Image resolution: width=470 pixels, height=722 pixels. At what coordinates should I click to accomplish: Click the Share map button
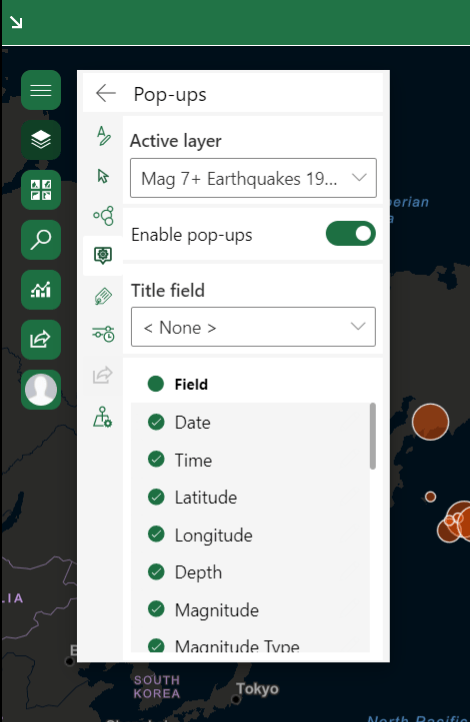click(x=41, y=339)
